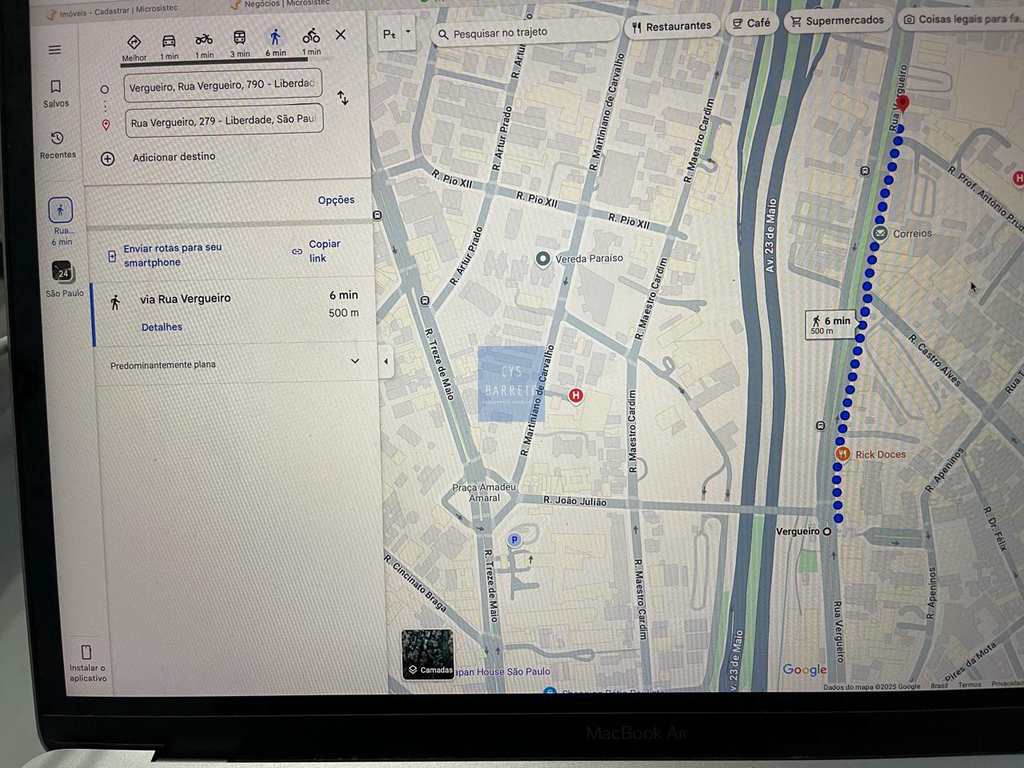Expand Predominantemente plana elevation info
Image resolution: width=1024 pixels, height=768 pixels.
coord(355,360)
